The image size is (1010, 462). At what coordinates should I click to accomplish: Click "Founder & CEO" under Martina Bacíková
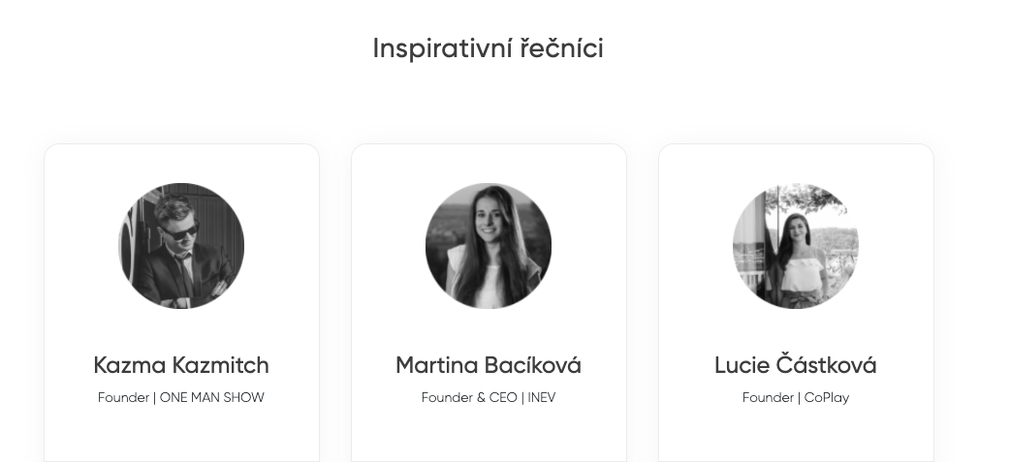pyautogui.click(x=469, y=398)
